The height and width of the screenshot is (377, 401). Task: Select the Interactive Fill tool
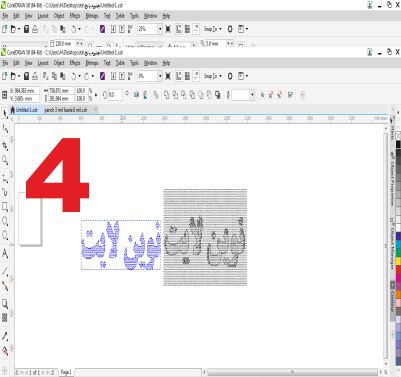click(x=5, y=351)
